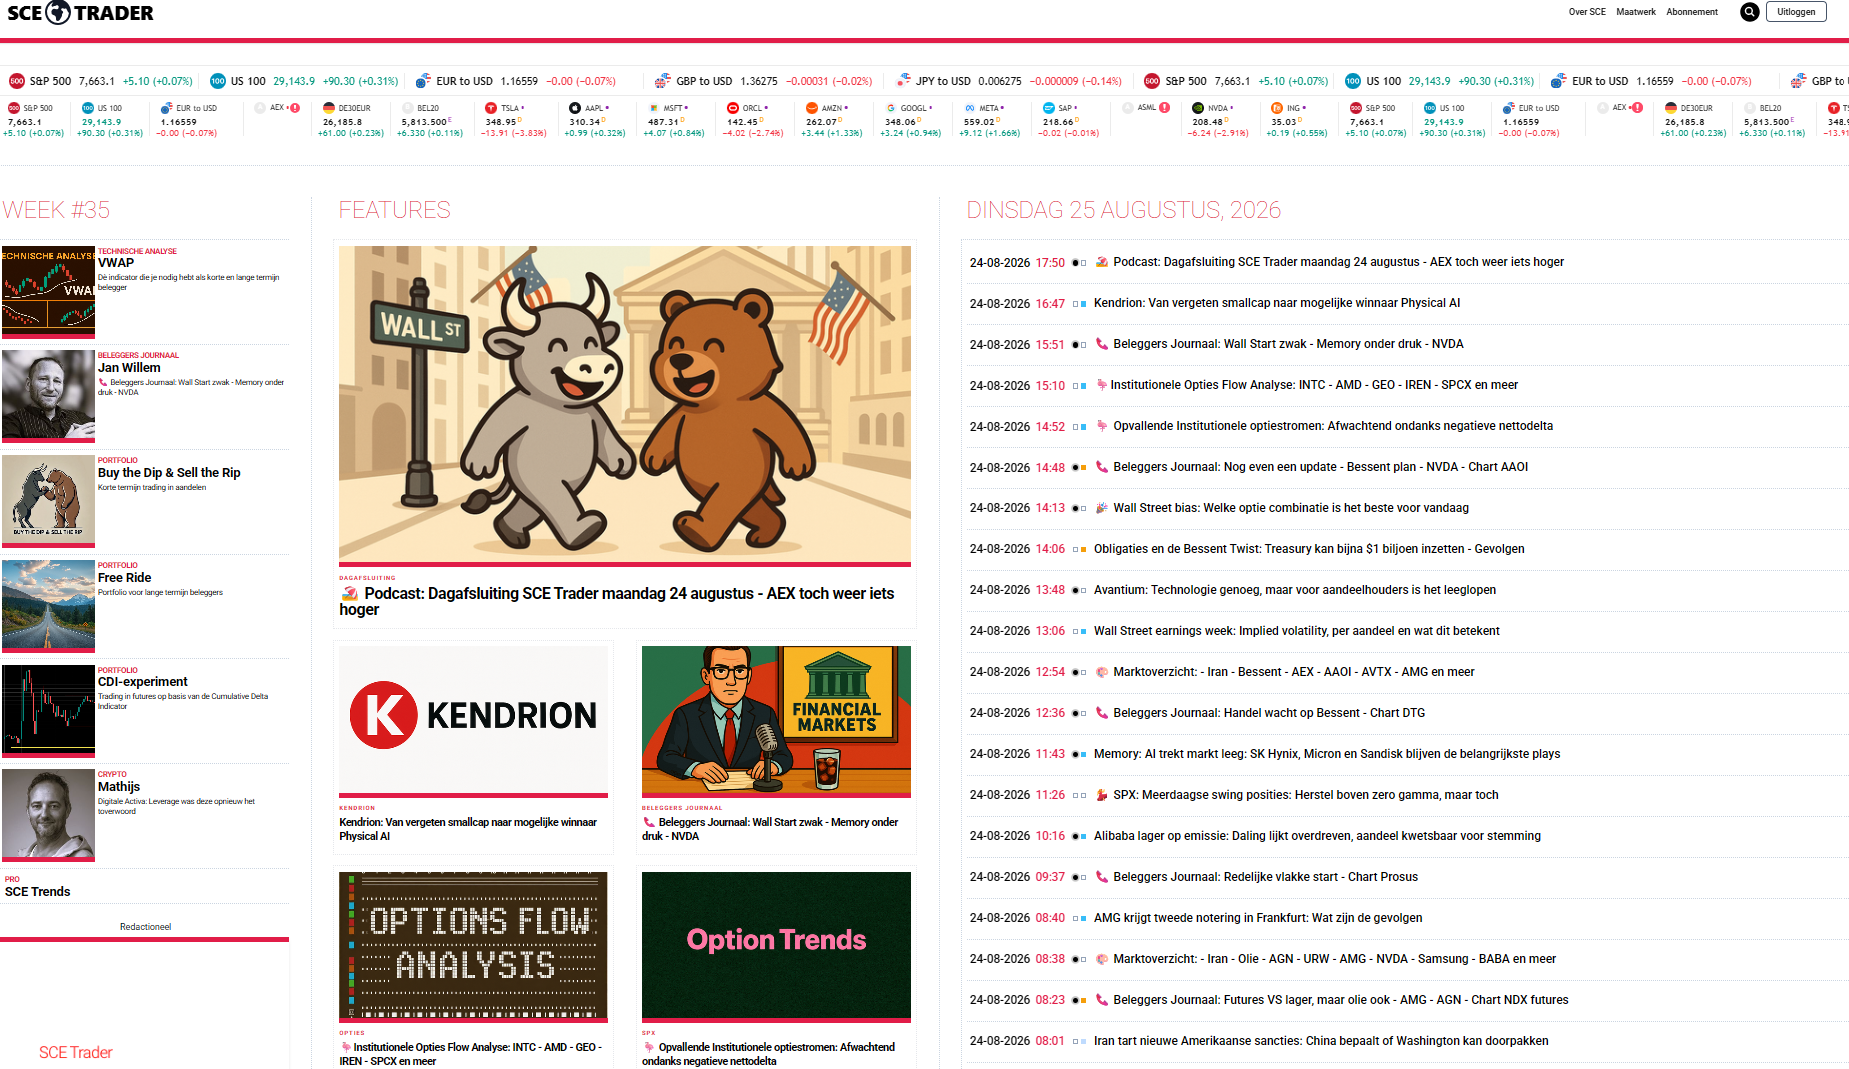
Task: Open the Free Ride title link
Action: click(x=124, y=578)
